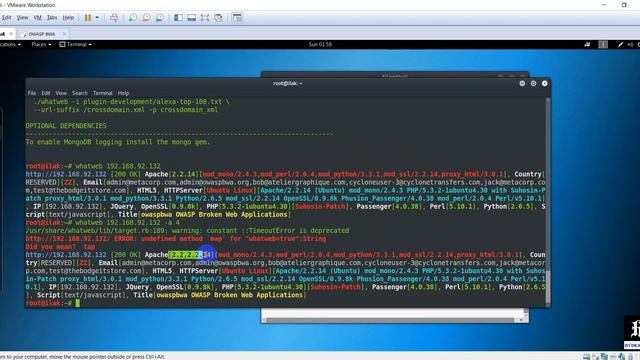
Task: Click the clock showing Sun 01:59
Action: [x=320, y=44]
